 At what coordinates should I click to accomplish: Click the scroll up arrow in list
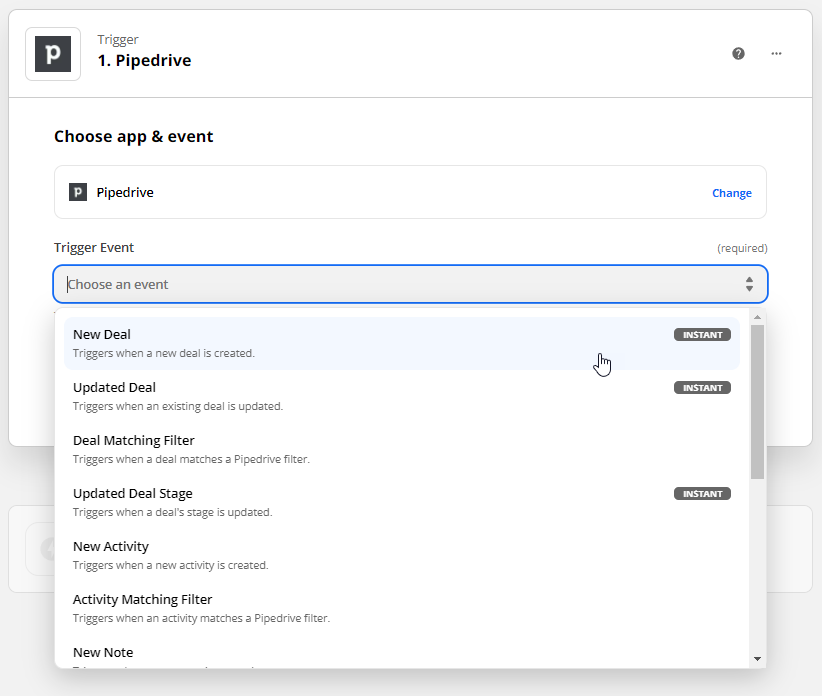(757, 317)
